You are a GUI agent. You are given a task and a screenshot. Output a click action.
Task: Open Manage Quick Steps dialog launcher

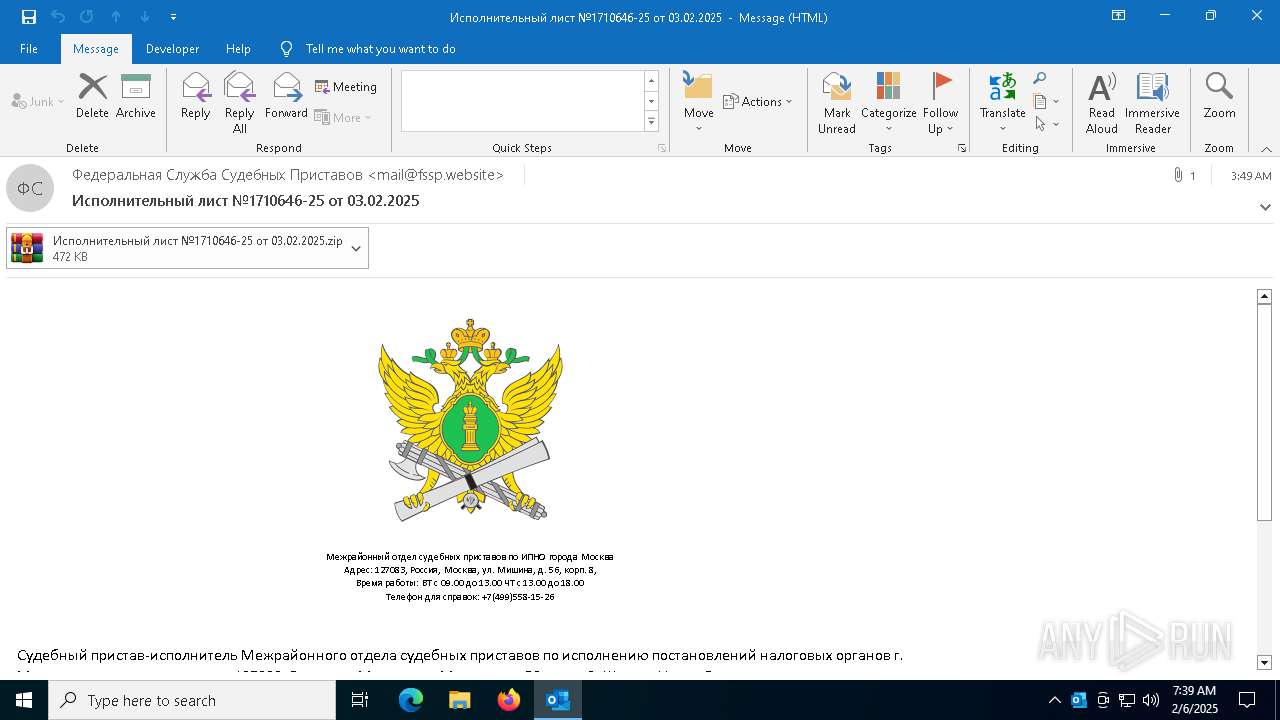662,148
